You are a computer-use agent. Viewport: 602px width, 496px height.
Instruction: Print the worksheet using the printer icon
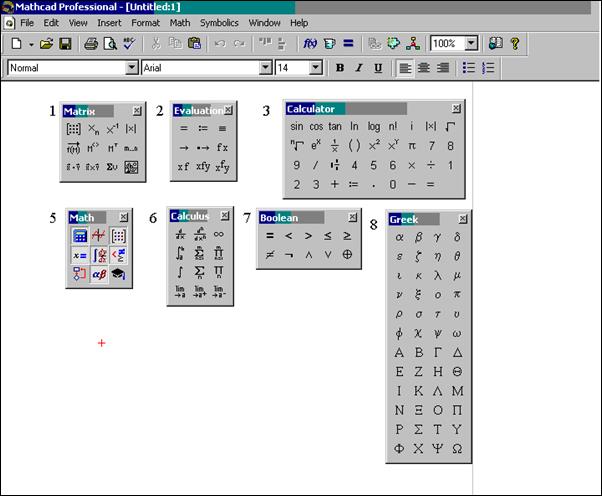pyautogui.click(x=91, y=43)
